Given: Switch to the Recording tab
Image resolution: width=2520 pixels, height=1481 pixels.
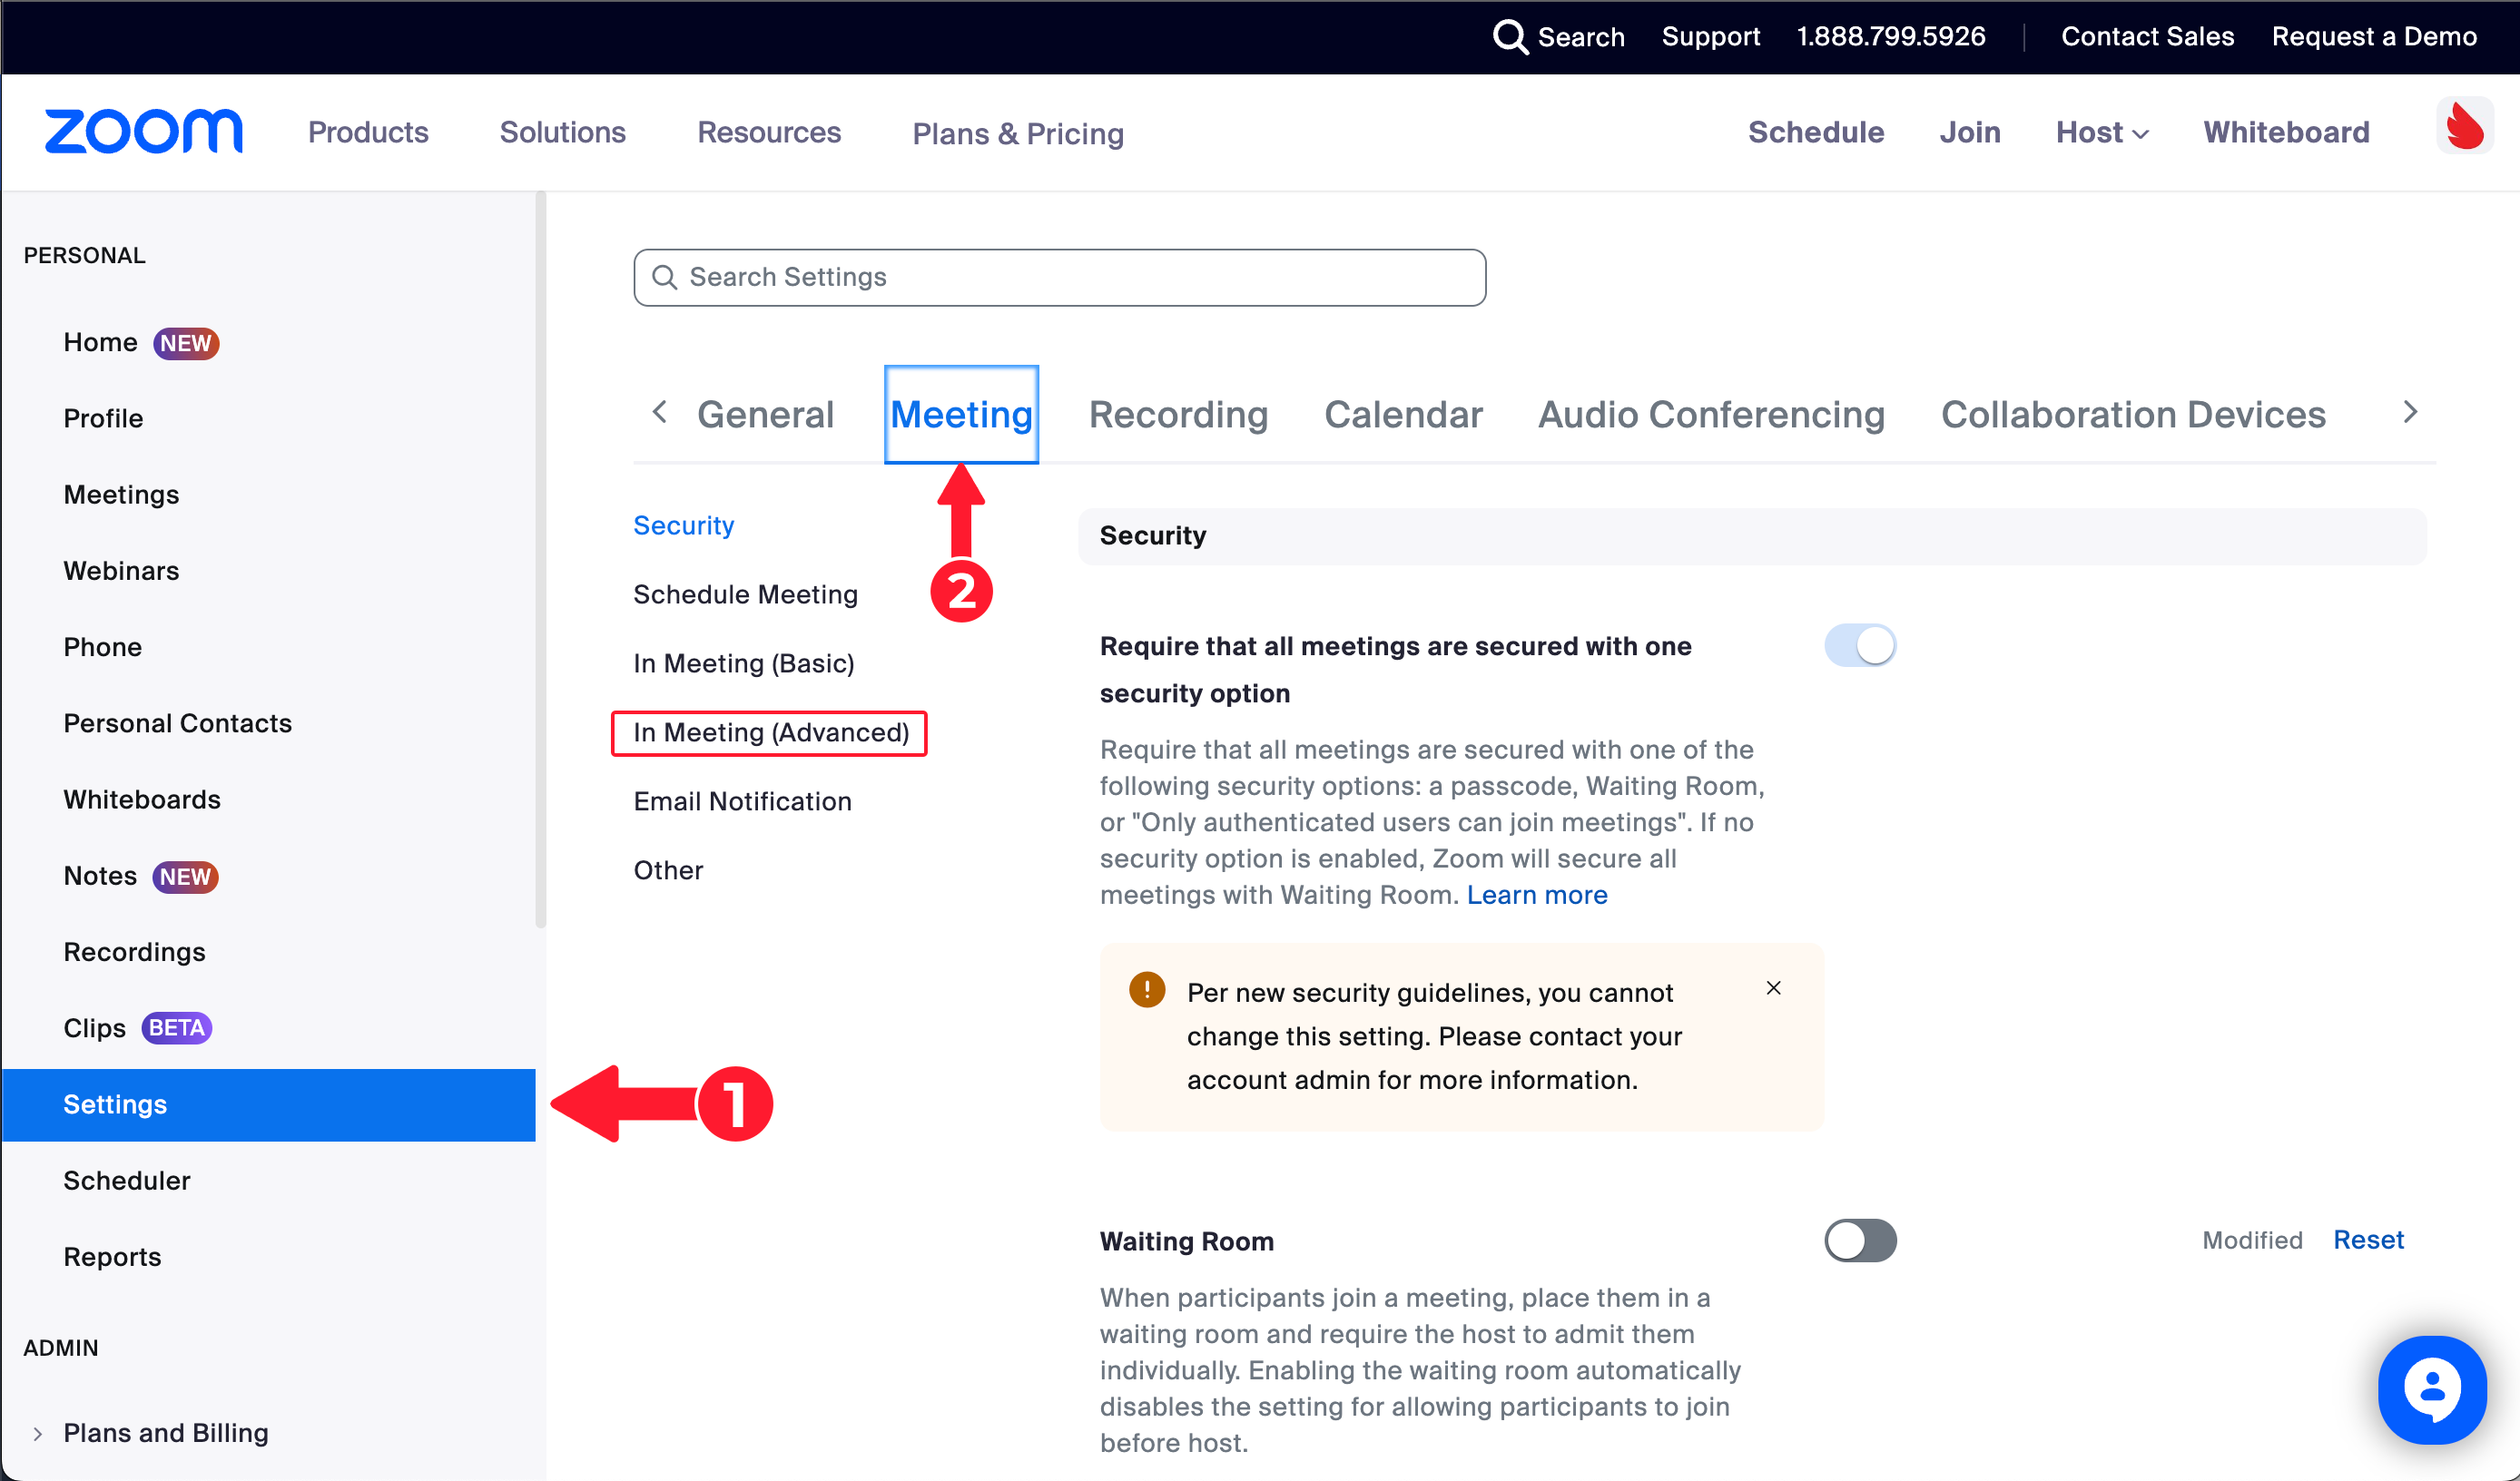Looking at the screenshot, I should click(1177, 414).
